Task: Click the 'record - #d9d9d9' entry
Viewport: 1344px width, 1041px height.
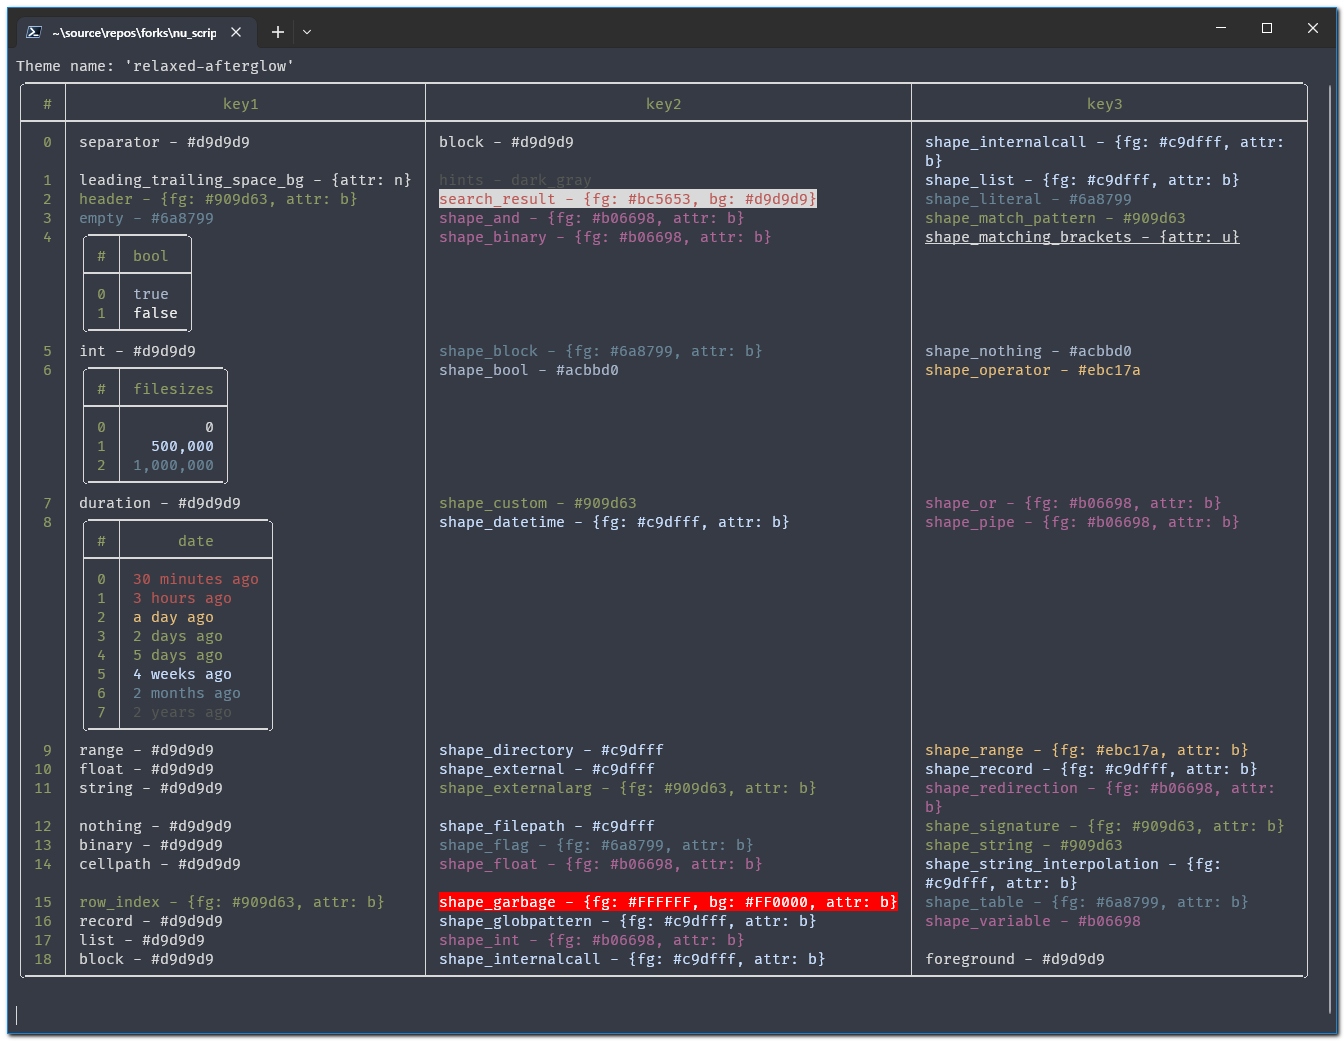Action: tap(151, 921)
